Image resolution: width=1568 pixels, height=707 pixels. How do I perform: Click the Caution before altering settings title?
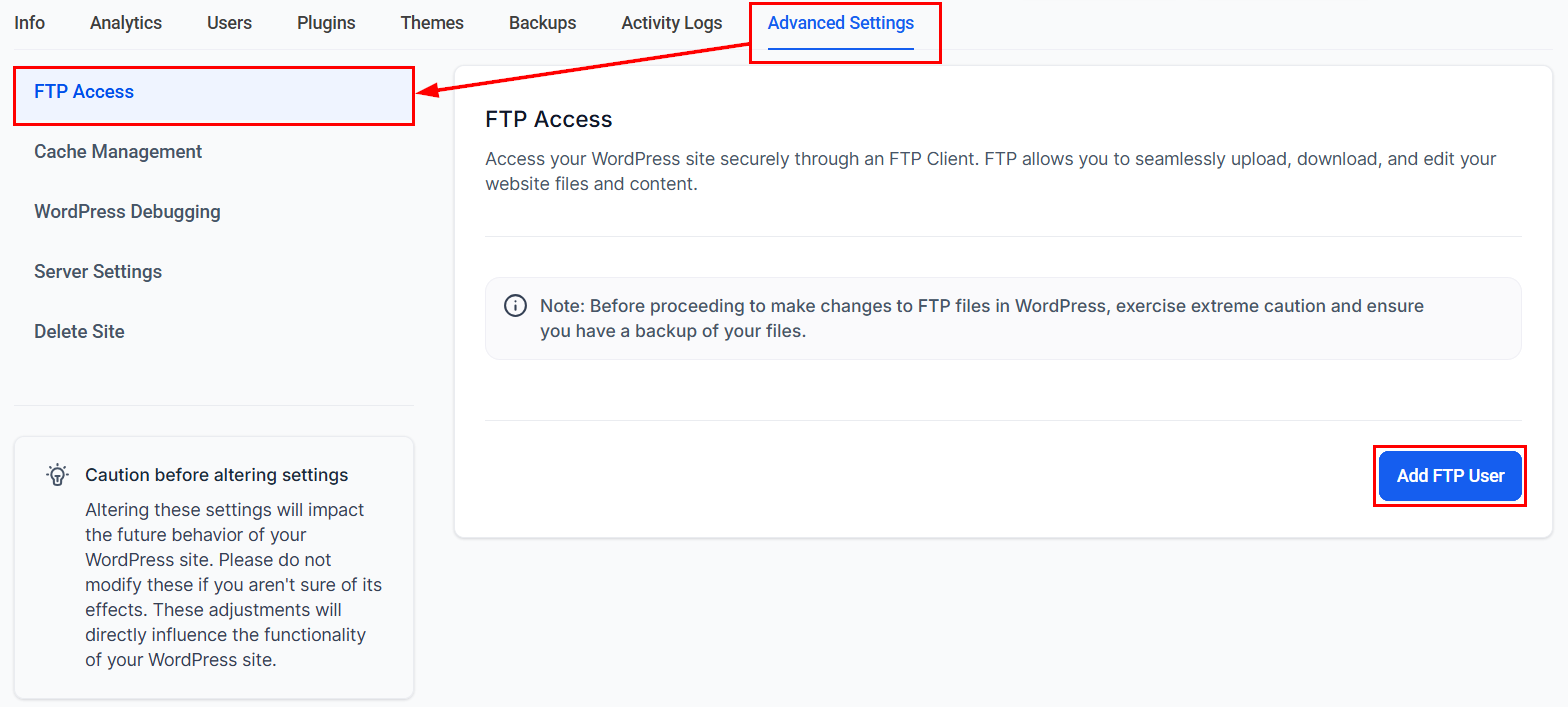click(217, 475)
